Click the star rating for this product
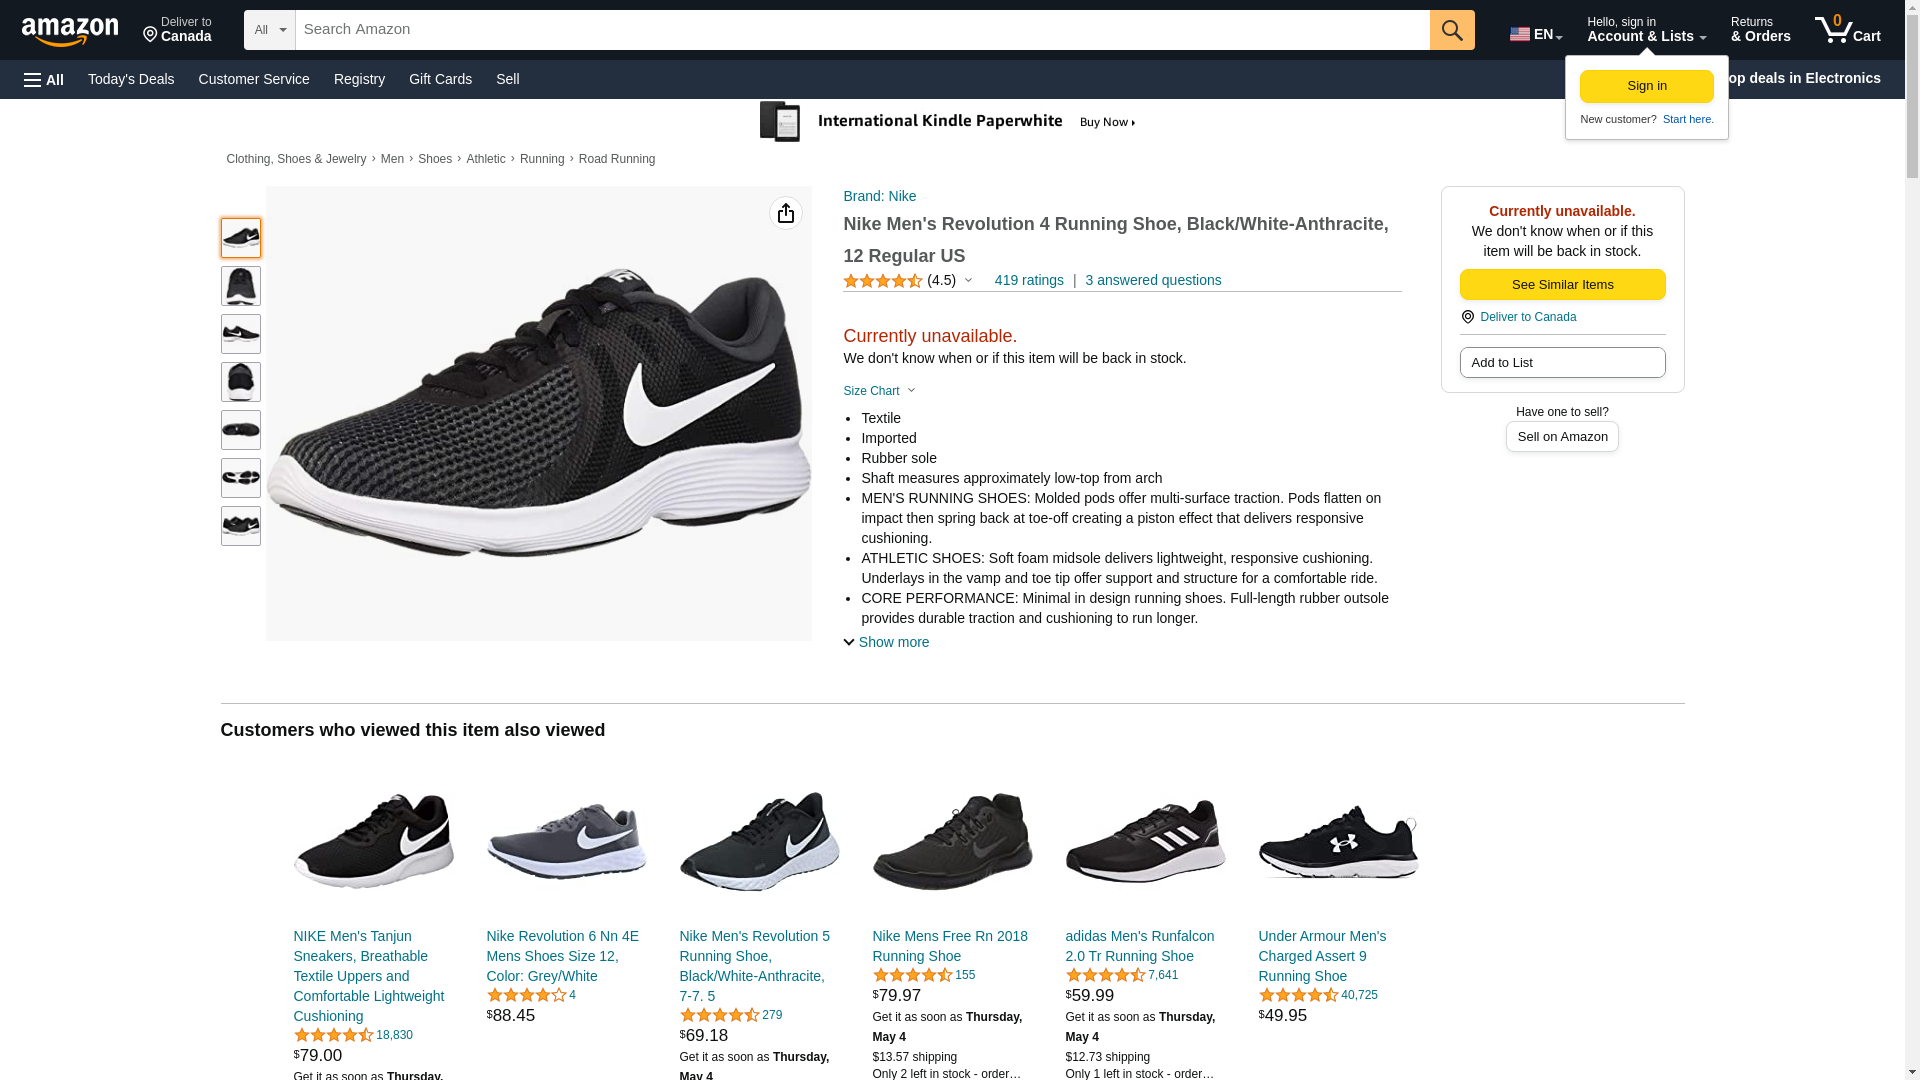This screenshot has height=1080, width=1920. pyautogui.click(x=883, y=281)
